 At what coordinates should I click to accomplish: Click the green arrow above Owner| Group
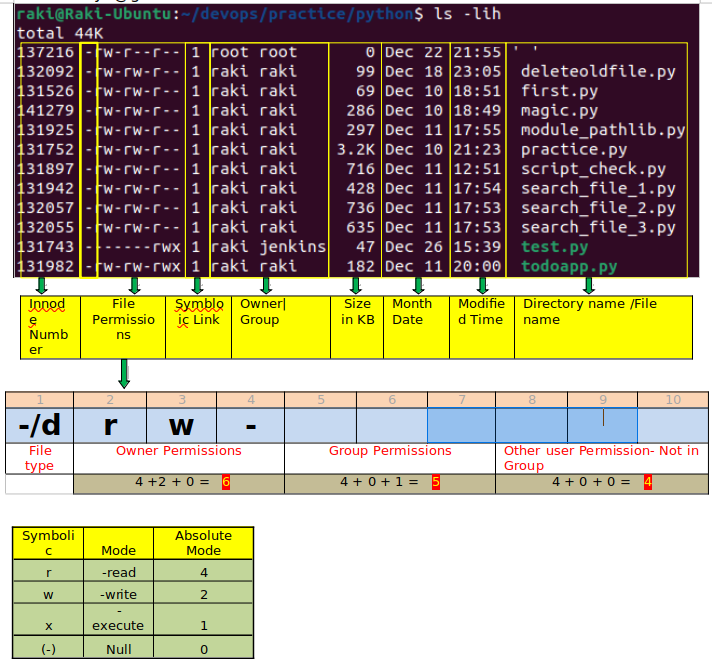tap(267, 286)
